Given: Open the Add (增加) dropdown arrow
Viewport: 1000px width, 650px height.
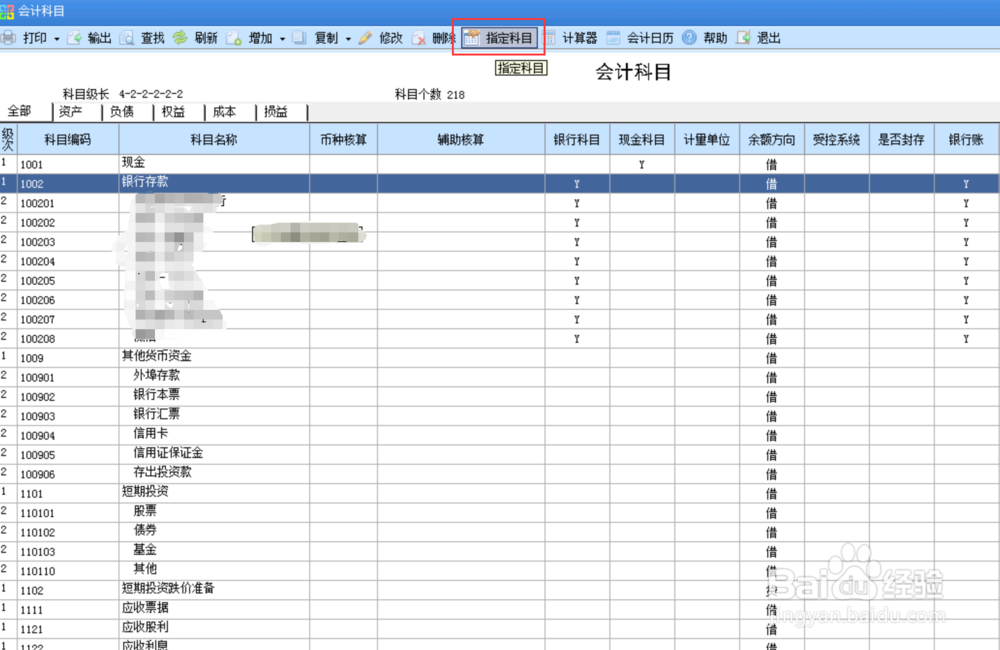Looking at the screenshot, I should pos(283,39).
